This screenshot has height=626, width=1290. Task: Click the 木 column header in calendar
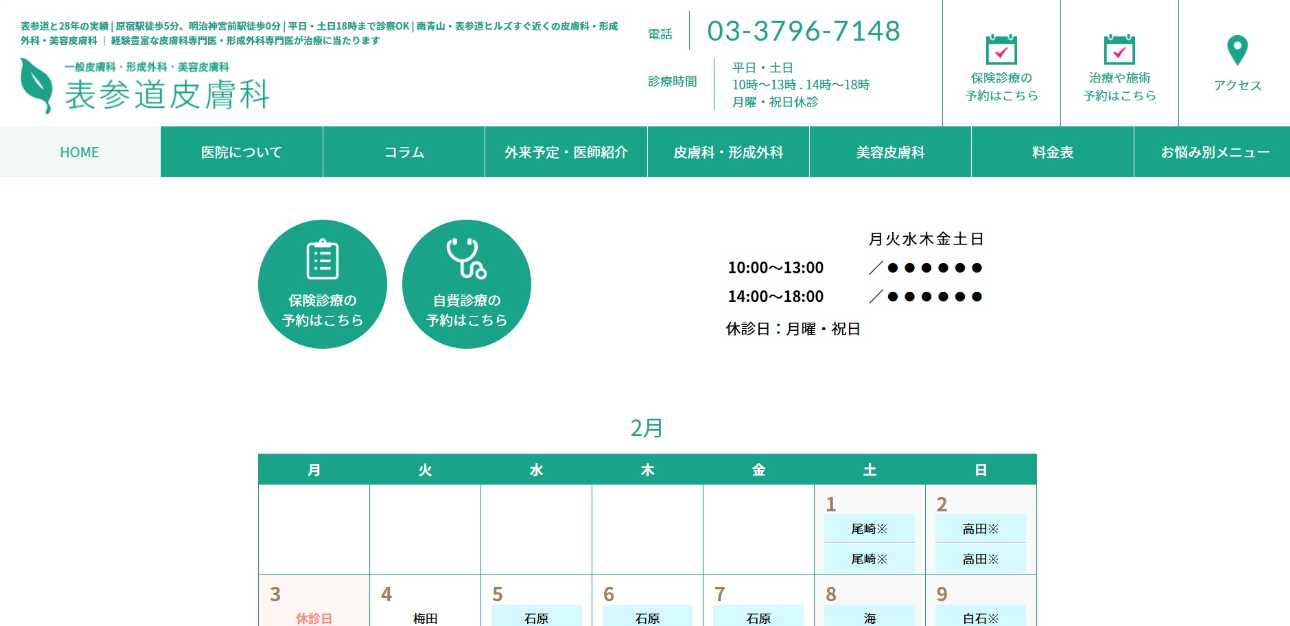click(647, 469)
